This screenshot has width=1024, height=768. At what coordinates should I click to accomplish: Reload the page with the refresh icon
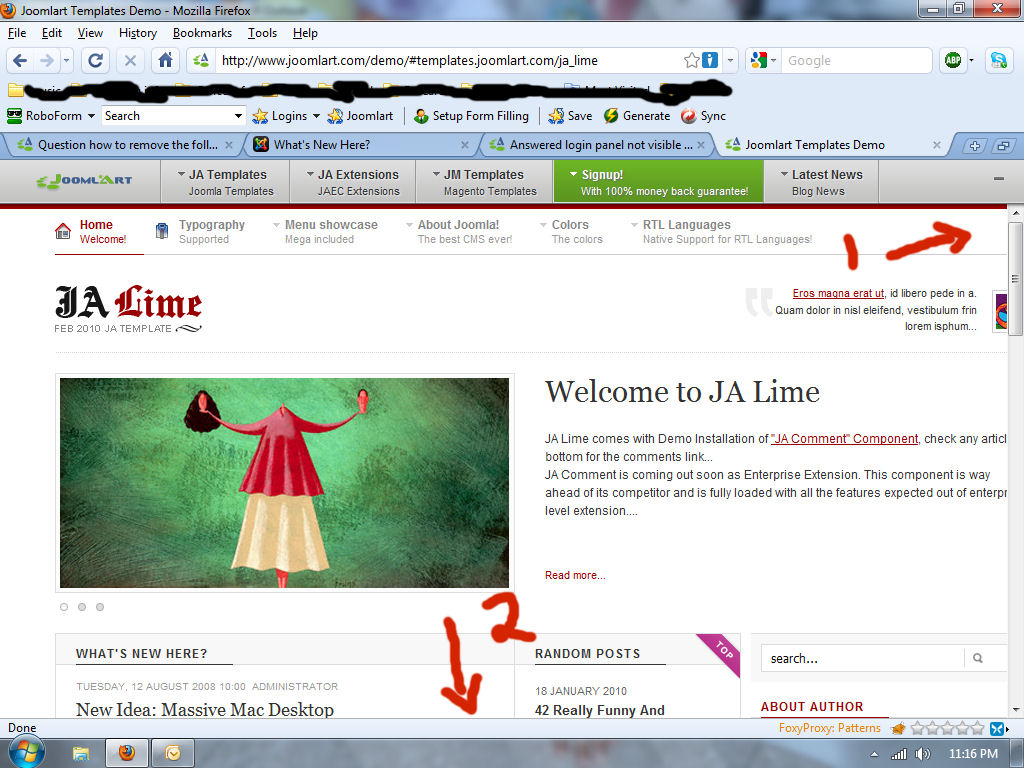tap(95, 61)
